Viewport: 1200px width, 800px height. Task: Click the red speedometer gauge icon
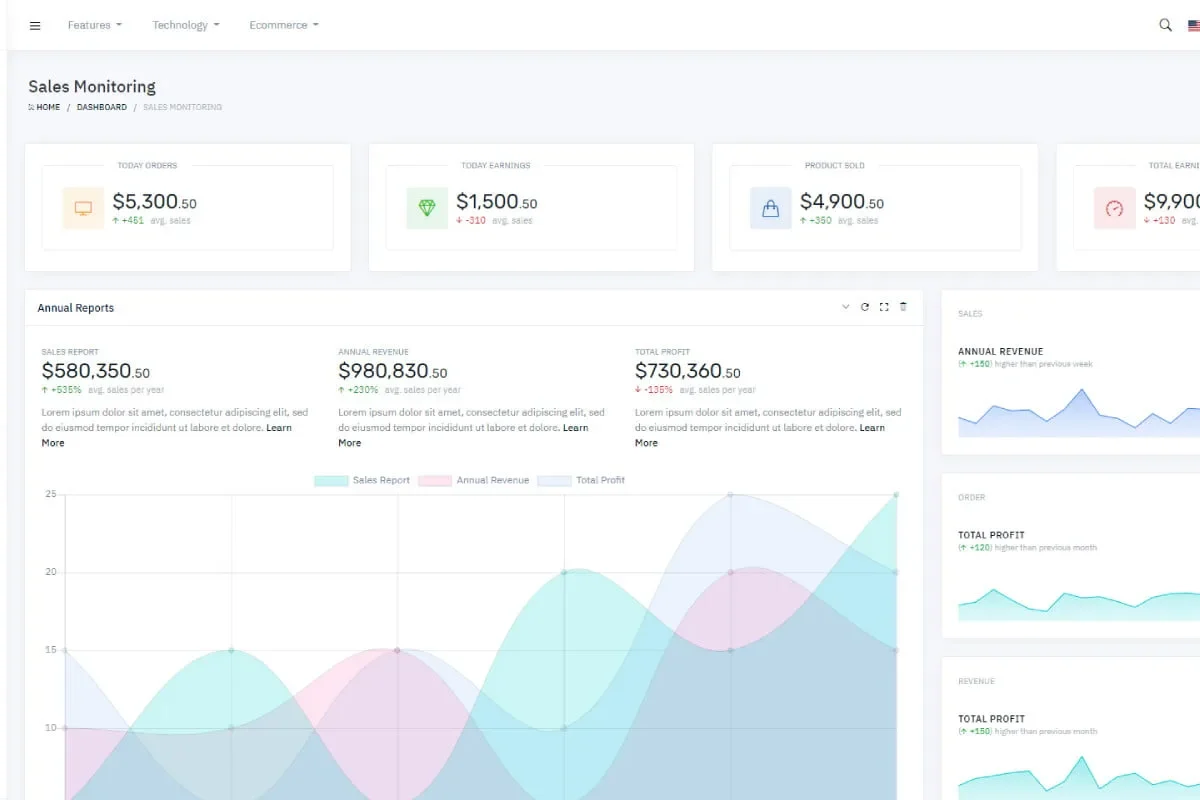pos(1115,208)
